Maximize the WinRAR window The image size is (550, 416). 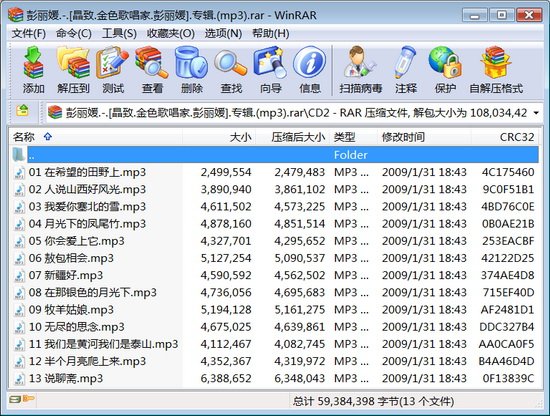(502, 15)
